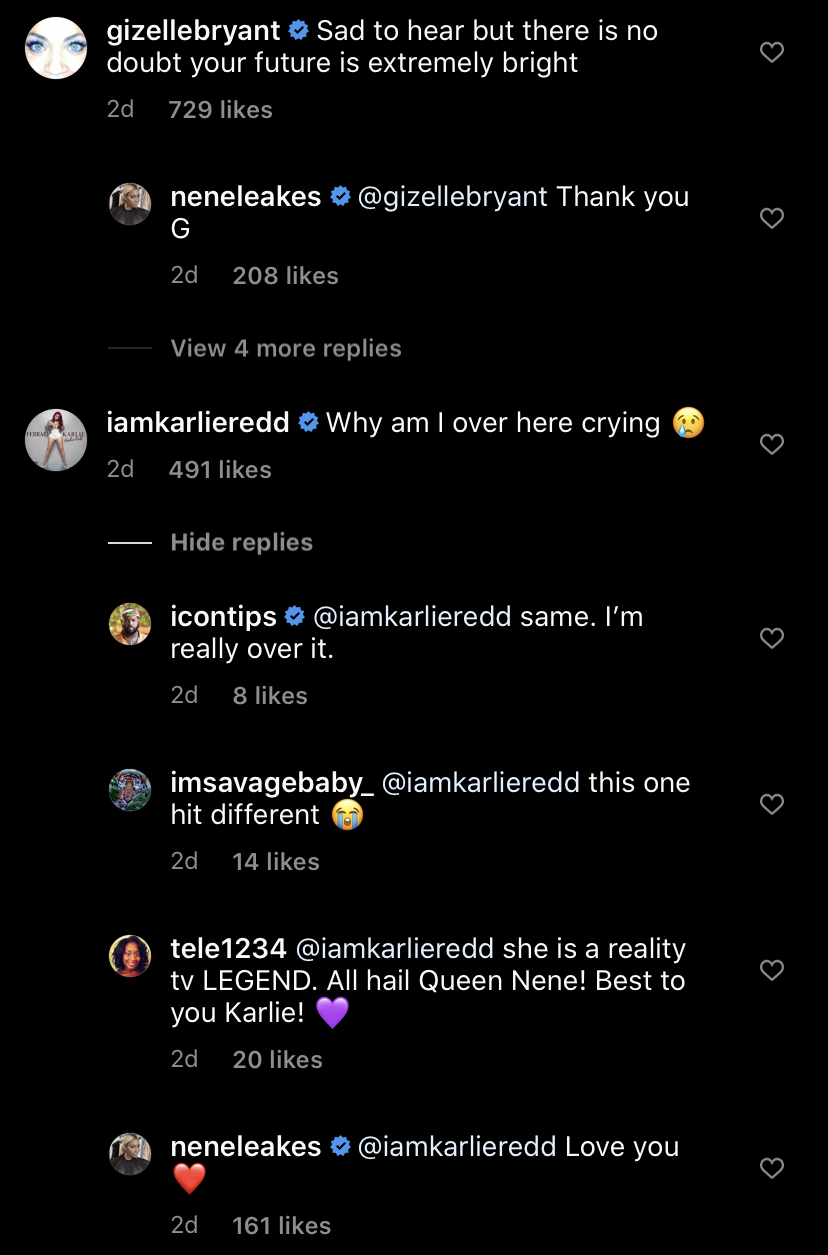Viewport: 828px width, 1255px height.
Task: Tap neneleakes' avatar on 'Love you' reply
Action: point(130,1154)
